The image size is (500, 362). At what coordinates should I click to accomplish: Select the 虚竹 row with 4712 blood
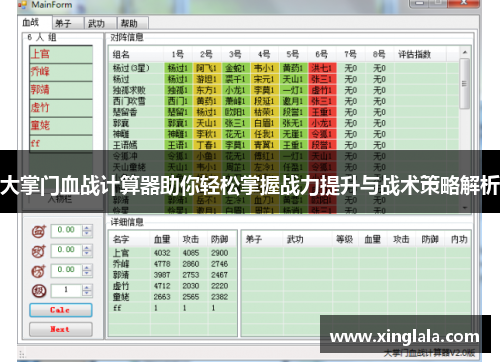(173, 286)
